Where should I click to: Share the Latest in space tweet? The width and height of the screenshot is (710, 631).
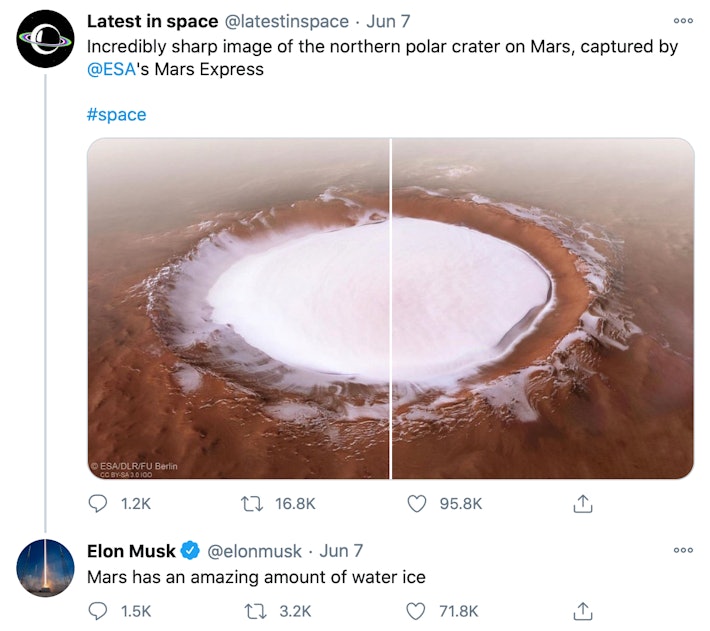(x=583, y=504)
